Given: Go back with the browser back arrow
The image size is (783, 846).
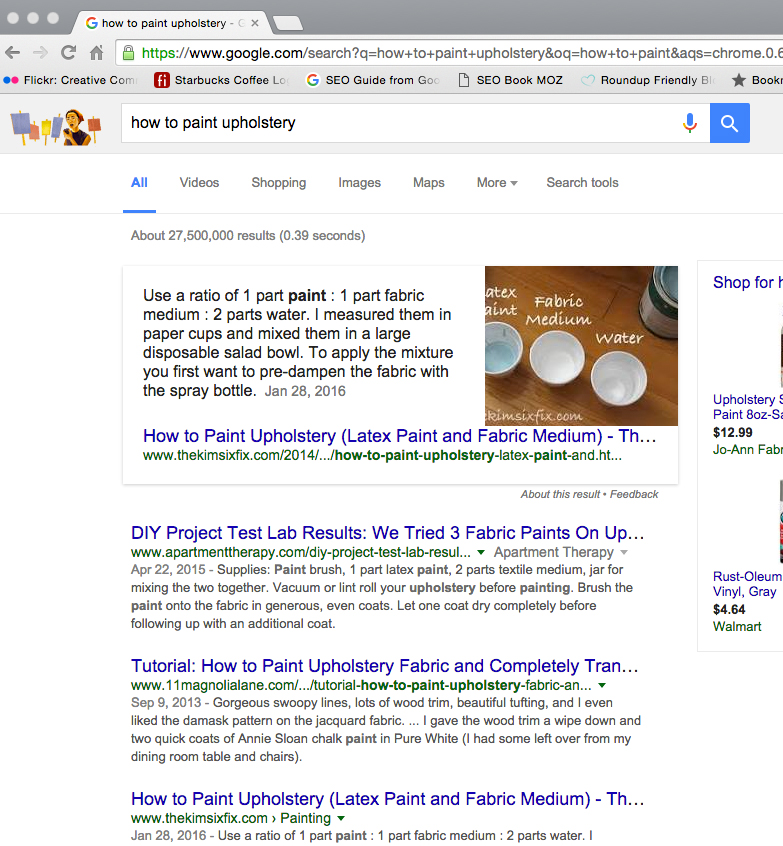Looking at the screenshot, I should coord(12,53).
